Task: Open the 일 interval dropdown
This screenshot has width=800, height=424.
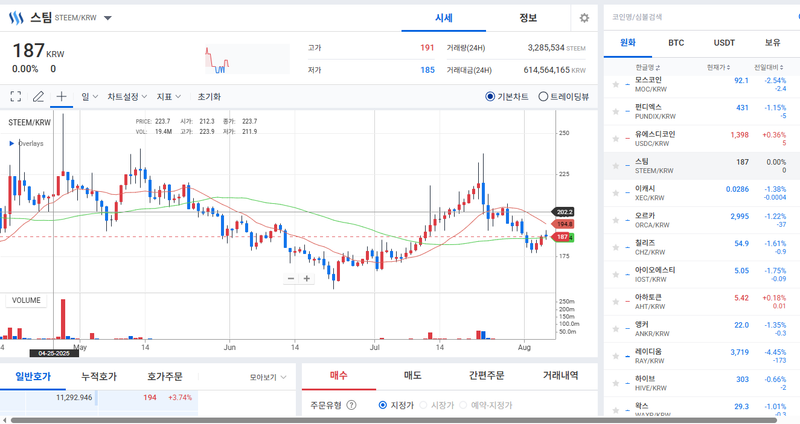Action: [x=90, y=96]
